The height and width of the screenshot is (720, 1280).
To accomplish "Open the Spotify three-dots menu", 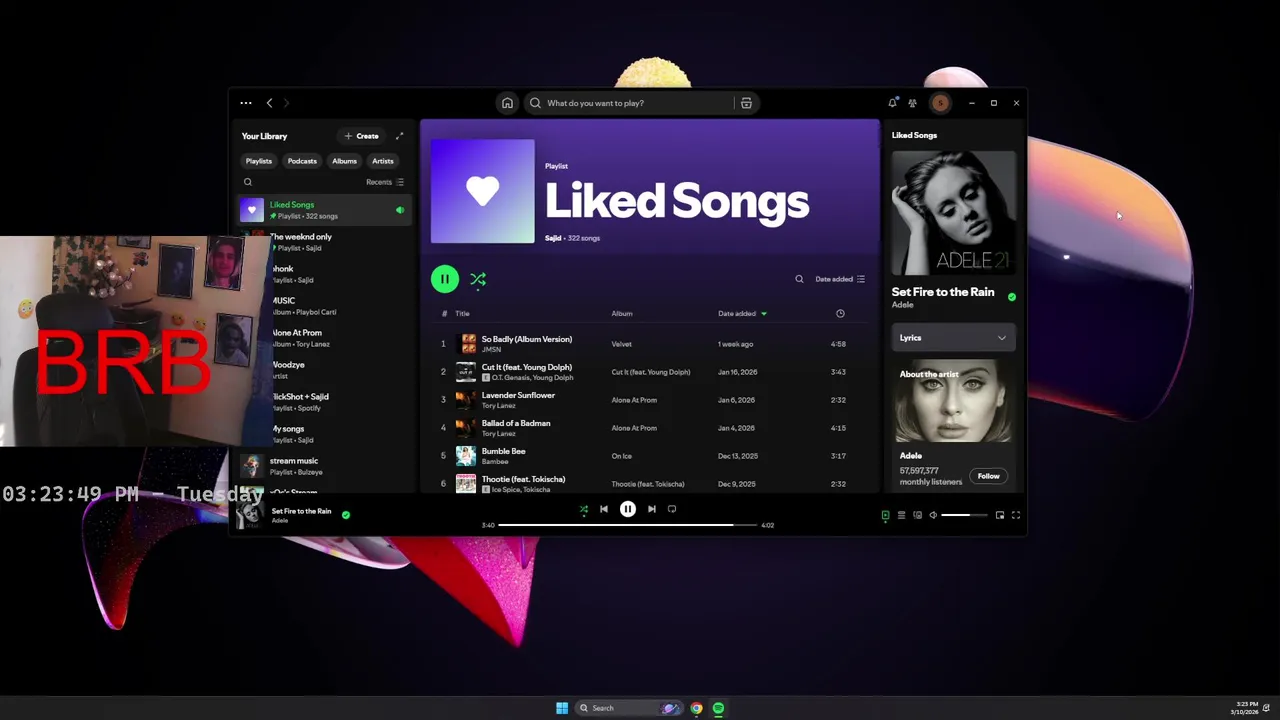I will tap(245, 103).
